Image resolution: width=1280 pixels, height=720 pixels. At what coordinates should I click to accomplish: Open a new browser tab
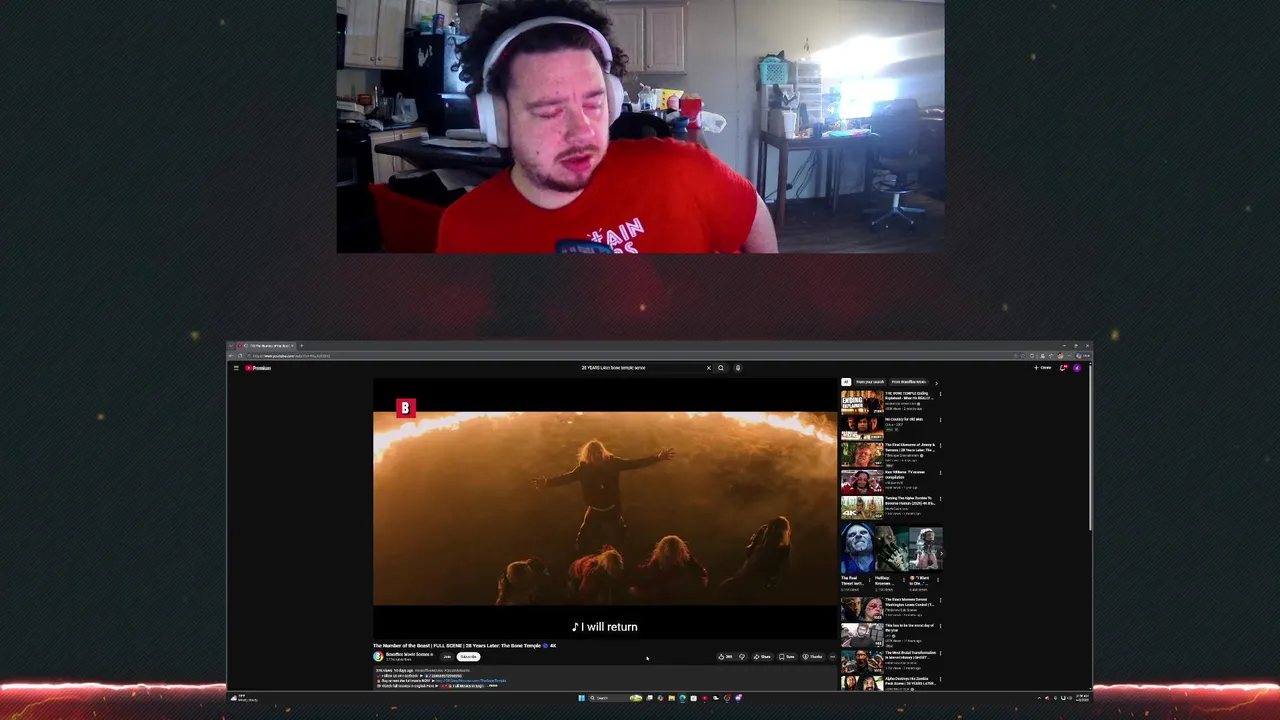pyautogui.click(x=301, y=346)
